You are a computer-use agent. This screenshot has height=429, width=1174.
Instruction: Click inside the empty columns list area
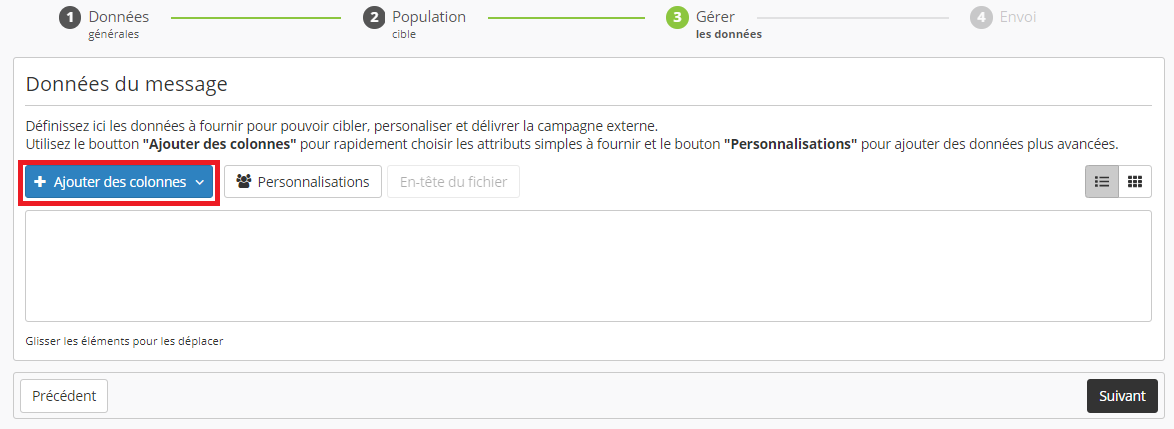point(588,266)
